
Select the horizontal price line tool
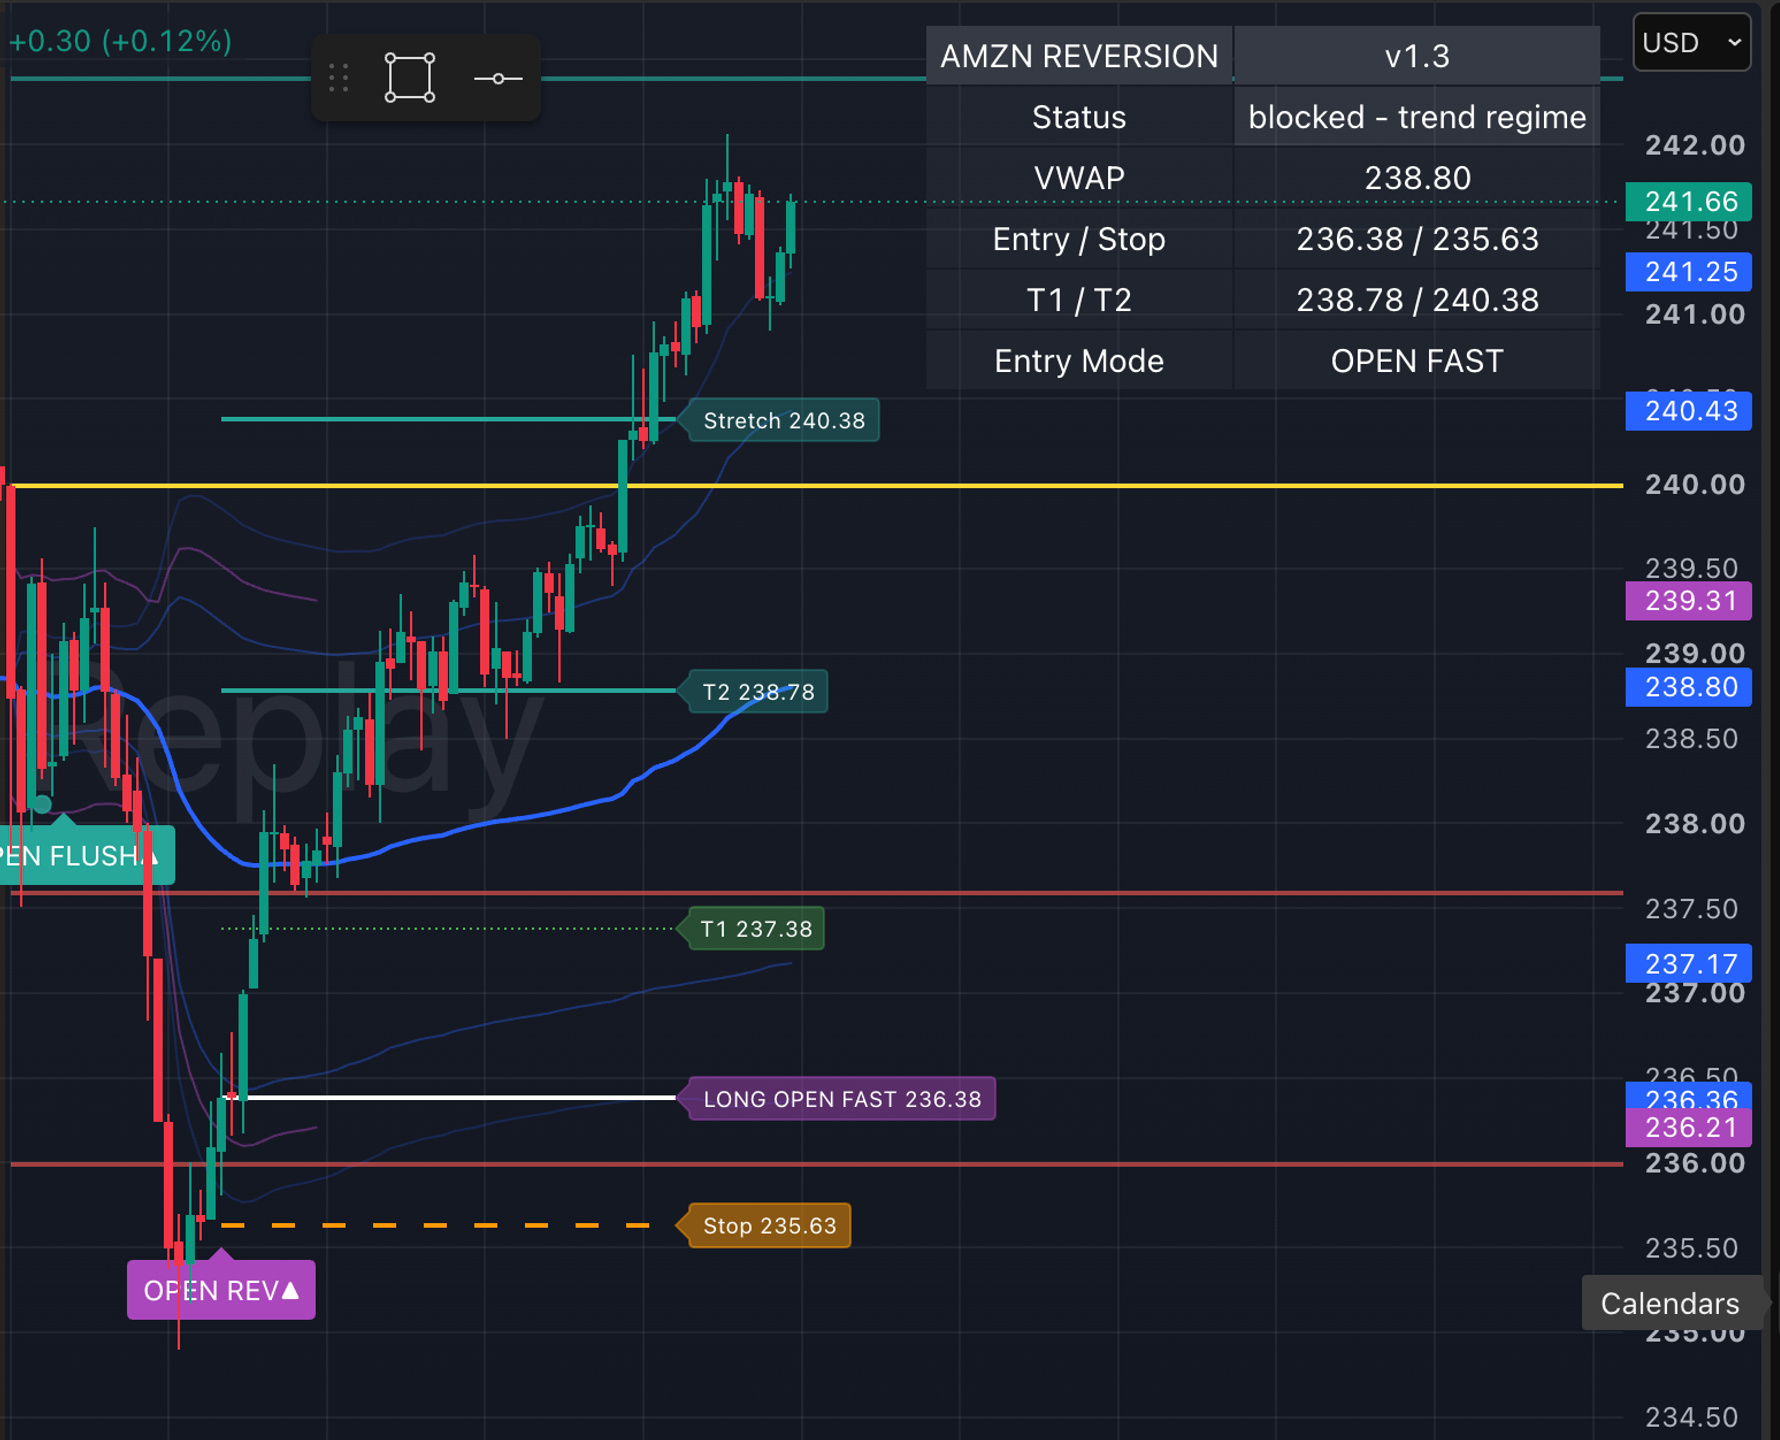[498, 78]
